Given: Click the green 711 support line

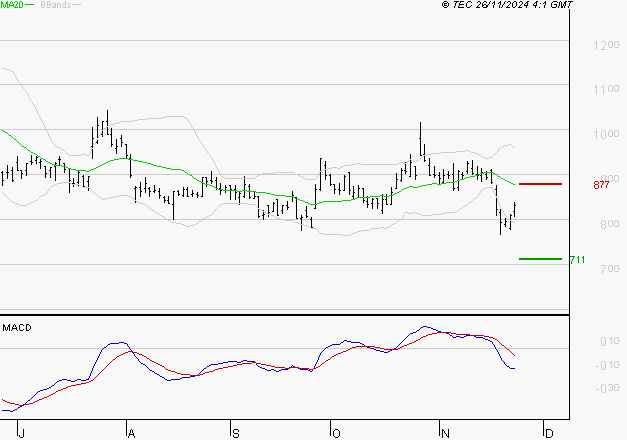Looking at the screenshot, I should pos(540,259).
